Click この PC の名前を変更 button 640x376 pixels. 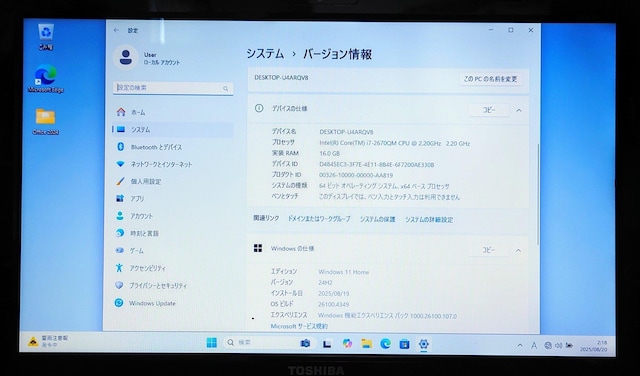click(490, 79)
